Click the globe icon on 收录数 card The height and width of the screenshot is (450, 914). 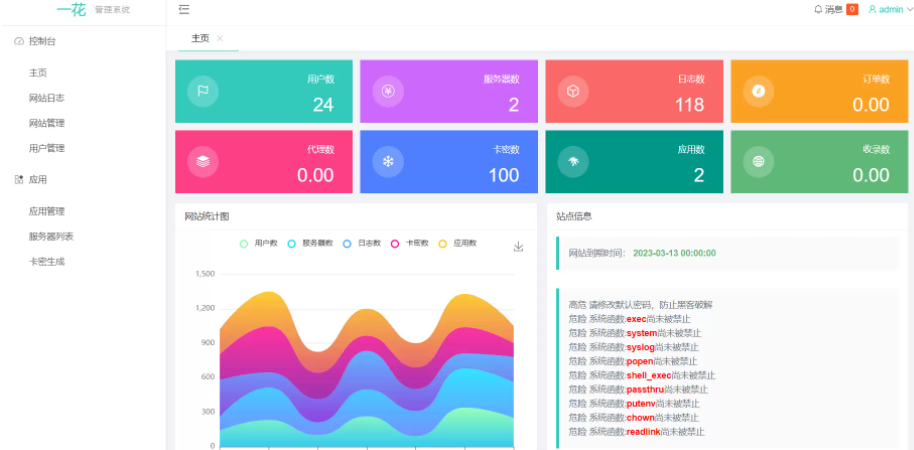pyautogui.click(x=758, y=161)
